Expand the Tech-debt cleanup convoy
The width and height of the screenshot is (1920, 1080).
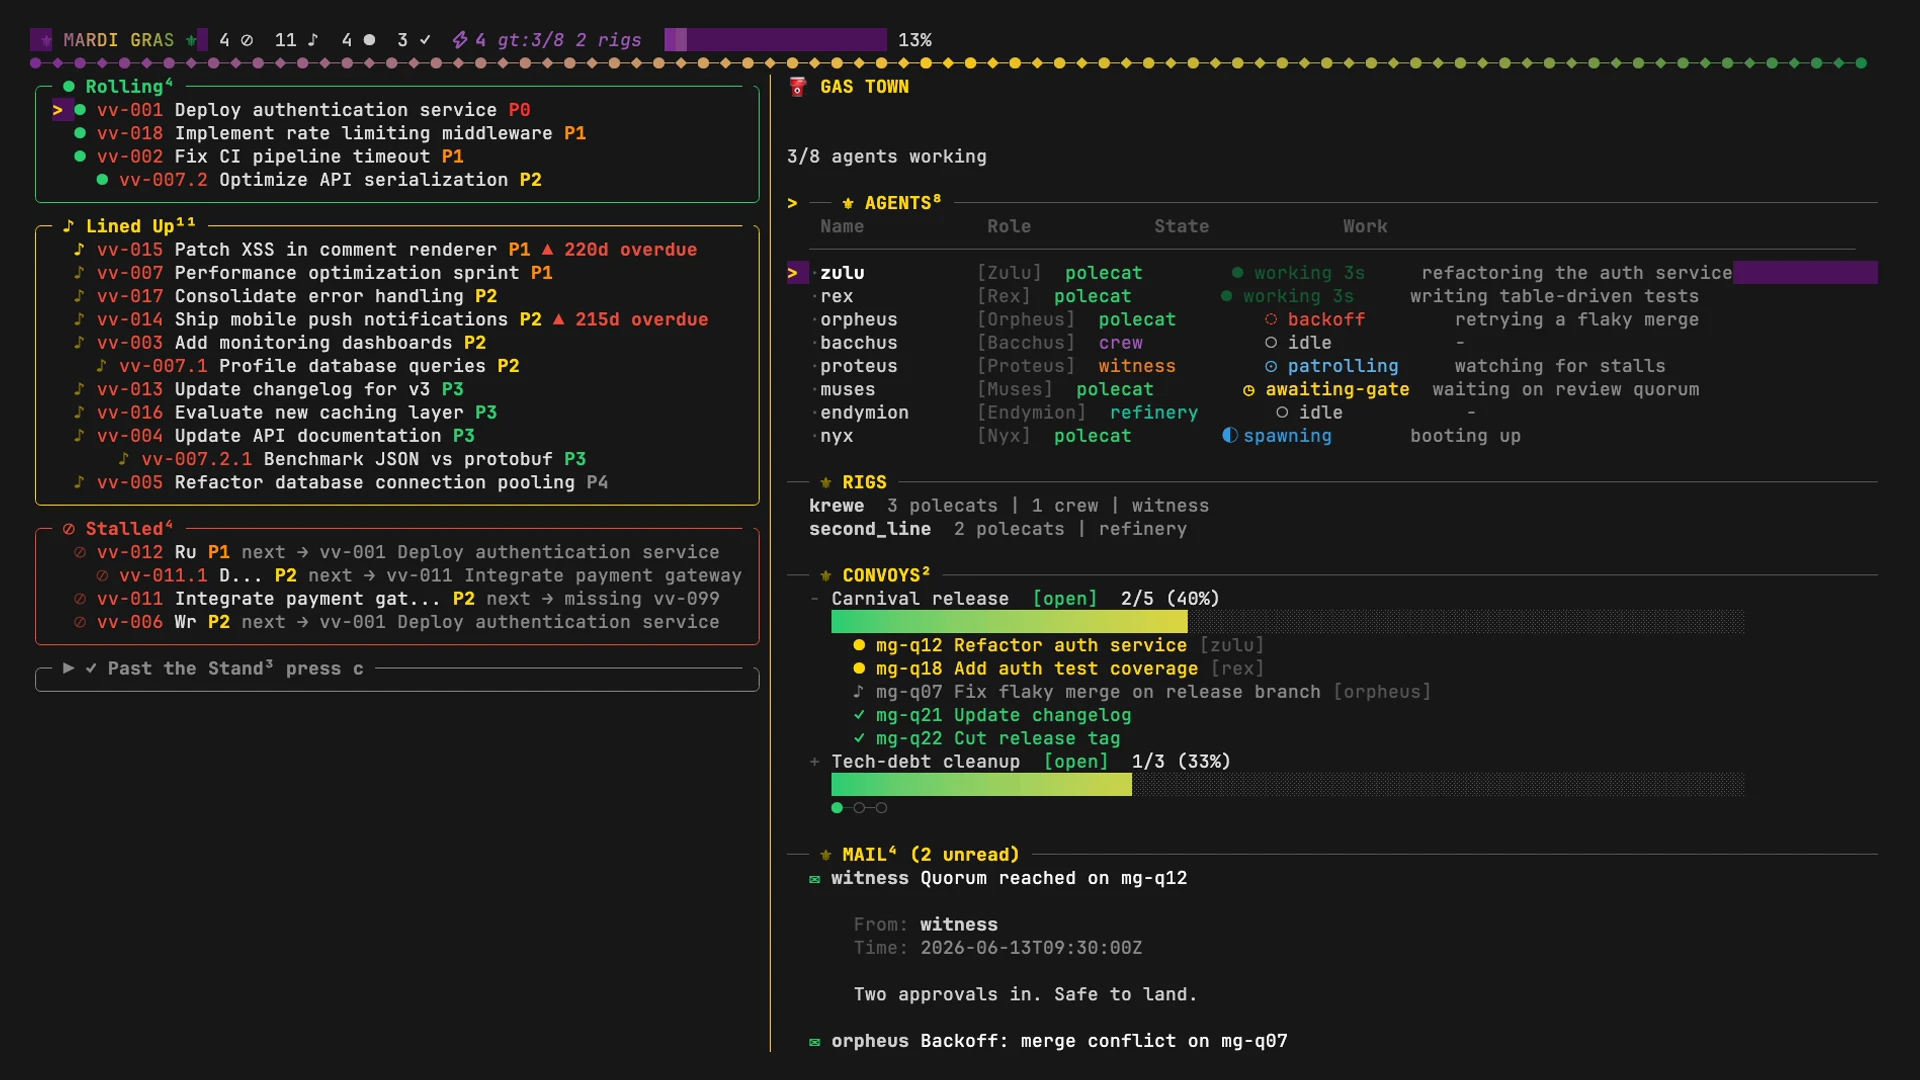815,762
